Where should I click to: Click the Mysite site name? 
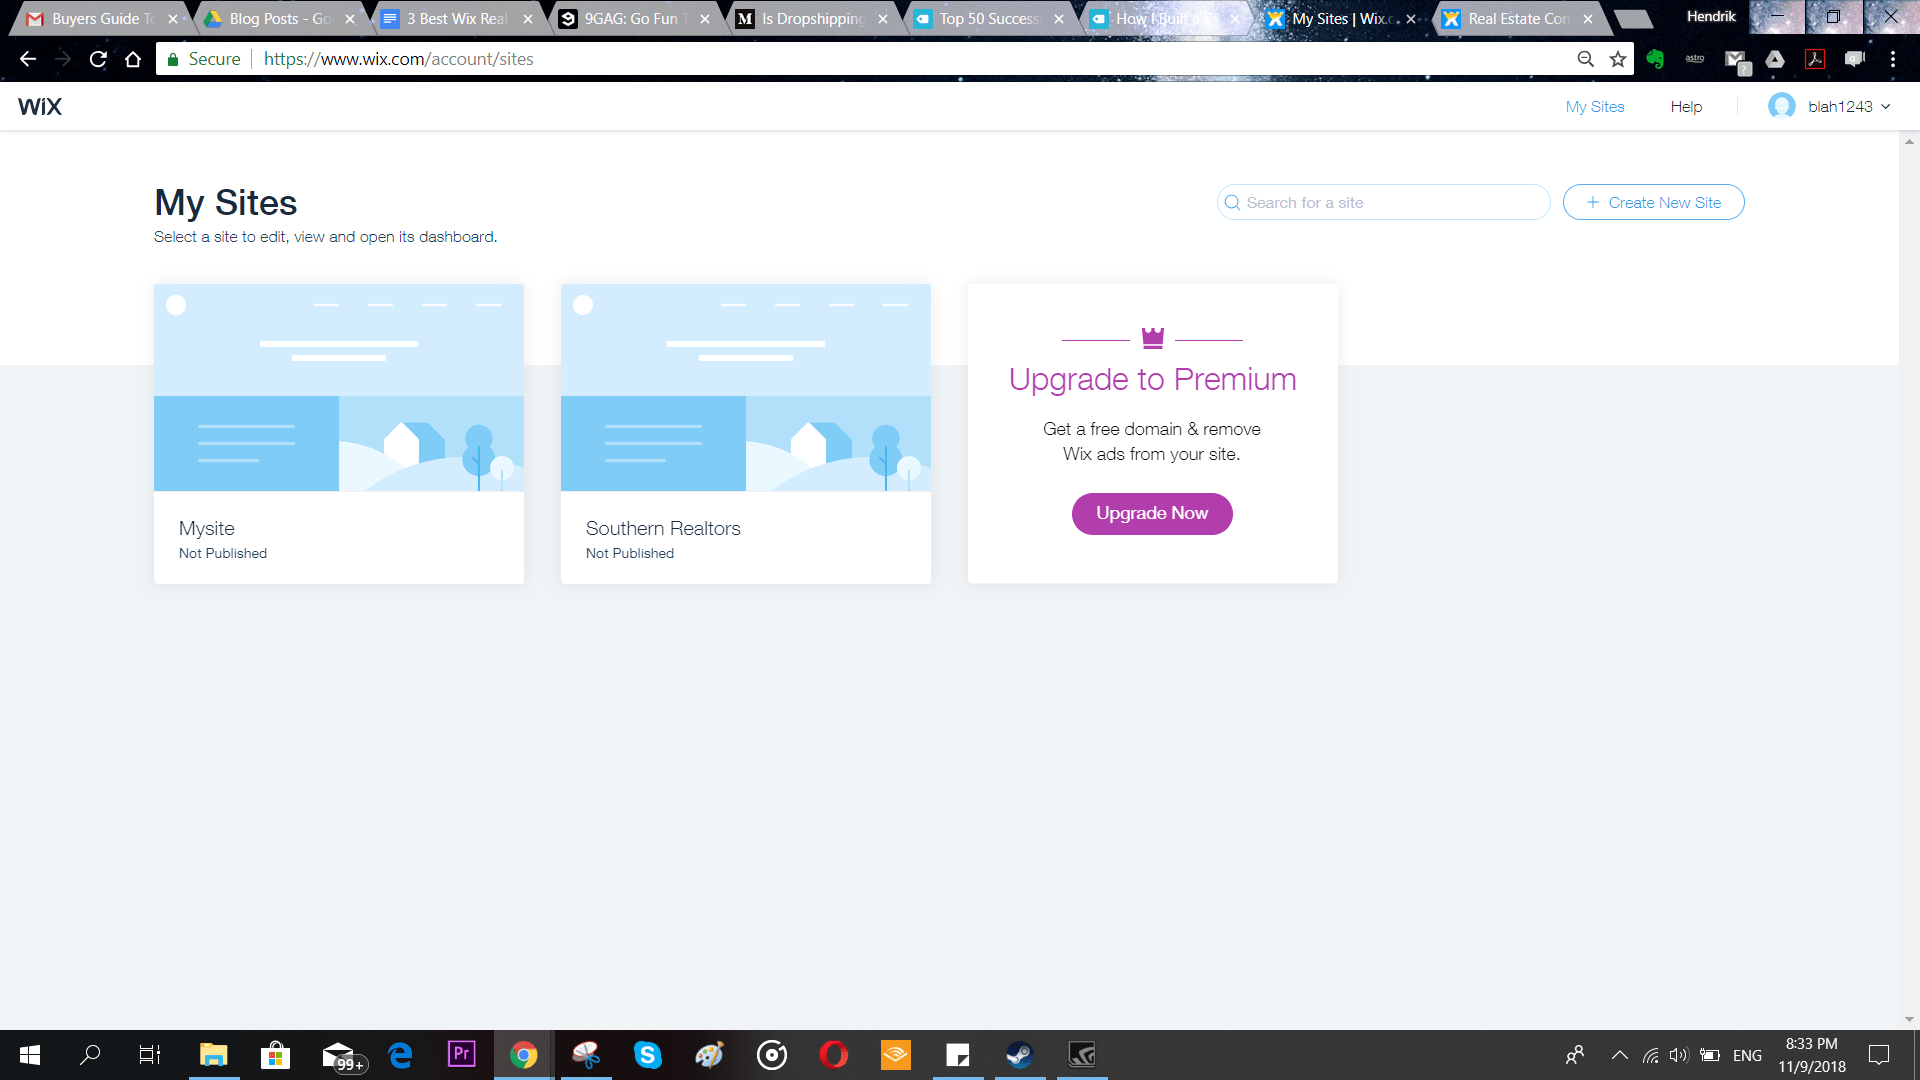tap(207, 528)
